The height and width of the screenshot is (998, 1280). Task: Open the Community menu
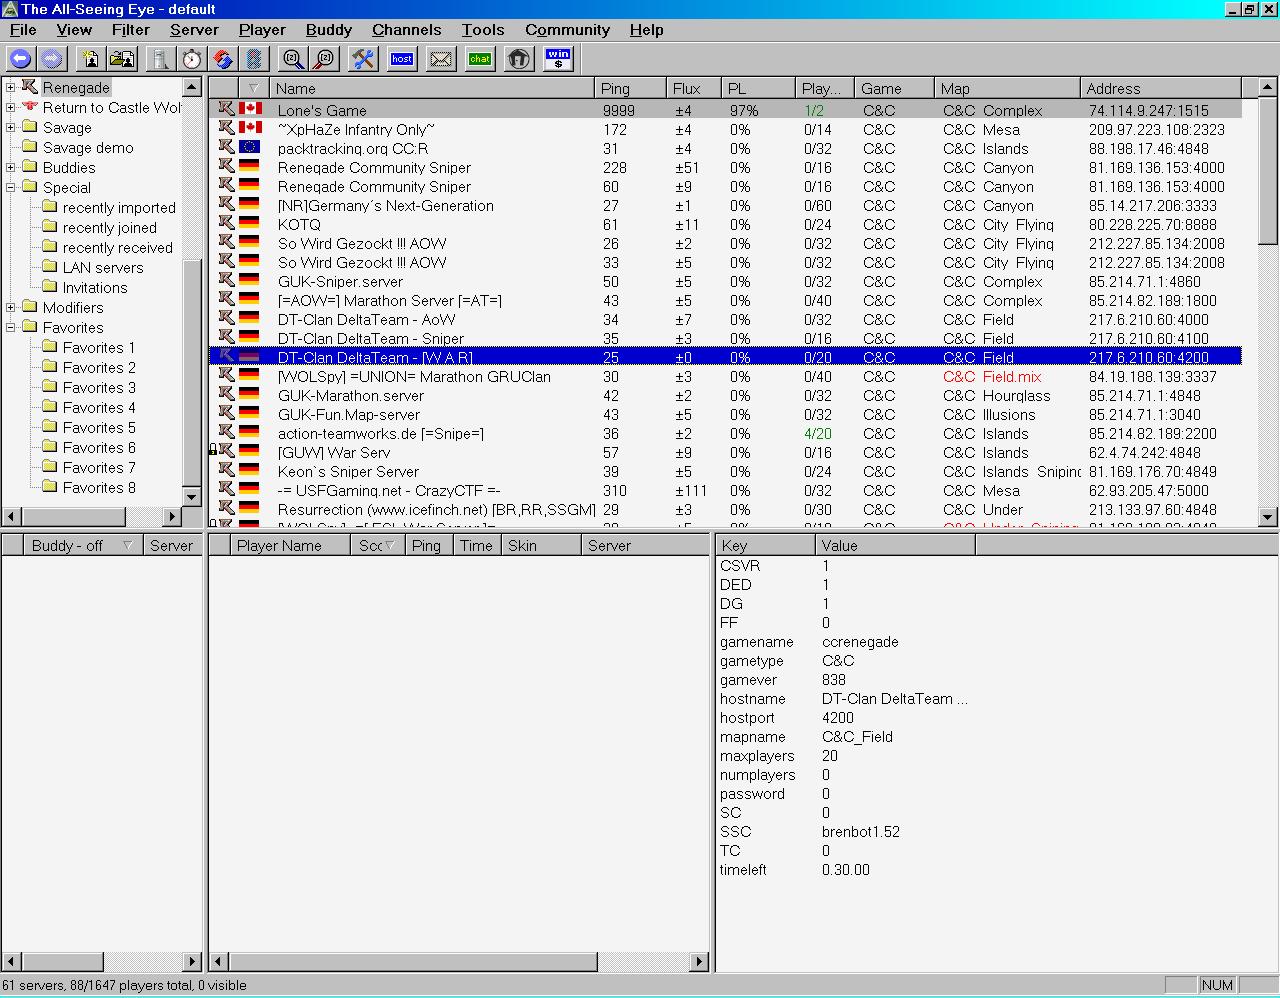coord(567,30)
